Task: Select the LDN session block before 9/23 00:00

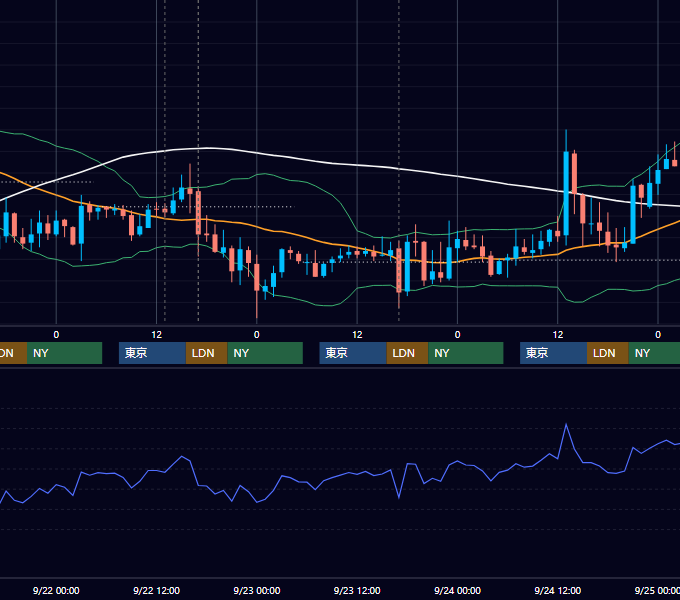Action: tap(206, 353)
